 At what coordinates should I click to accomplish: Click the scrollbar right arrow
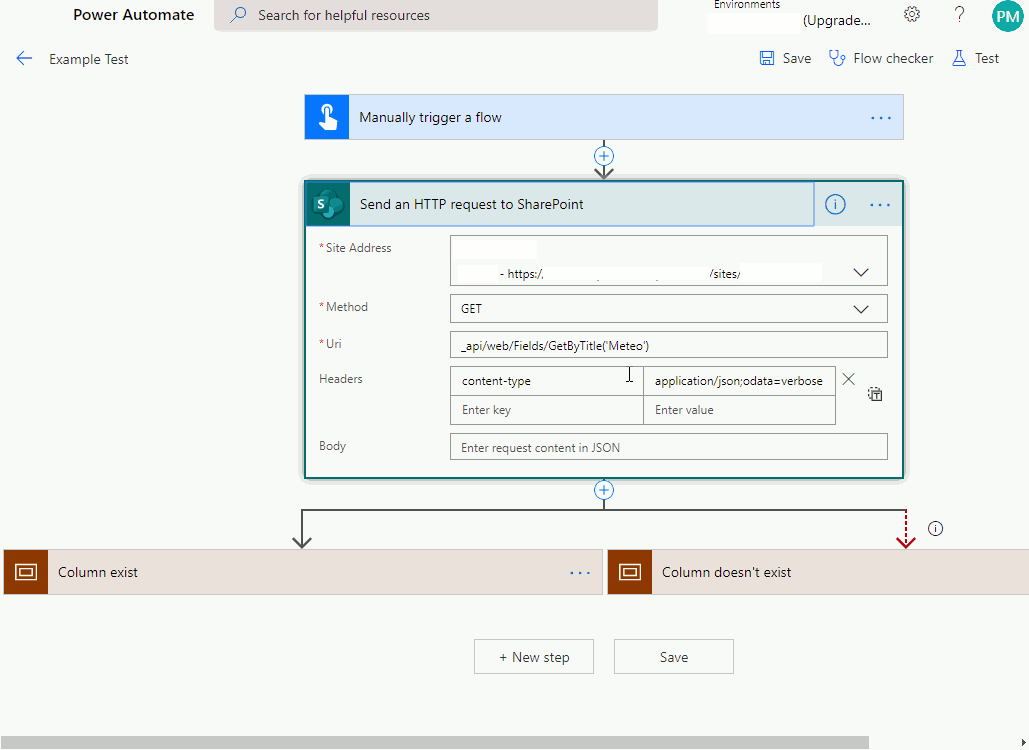coord(1023,743)
